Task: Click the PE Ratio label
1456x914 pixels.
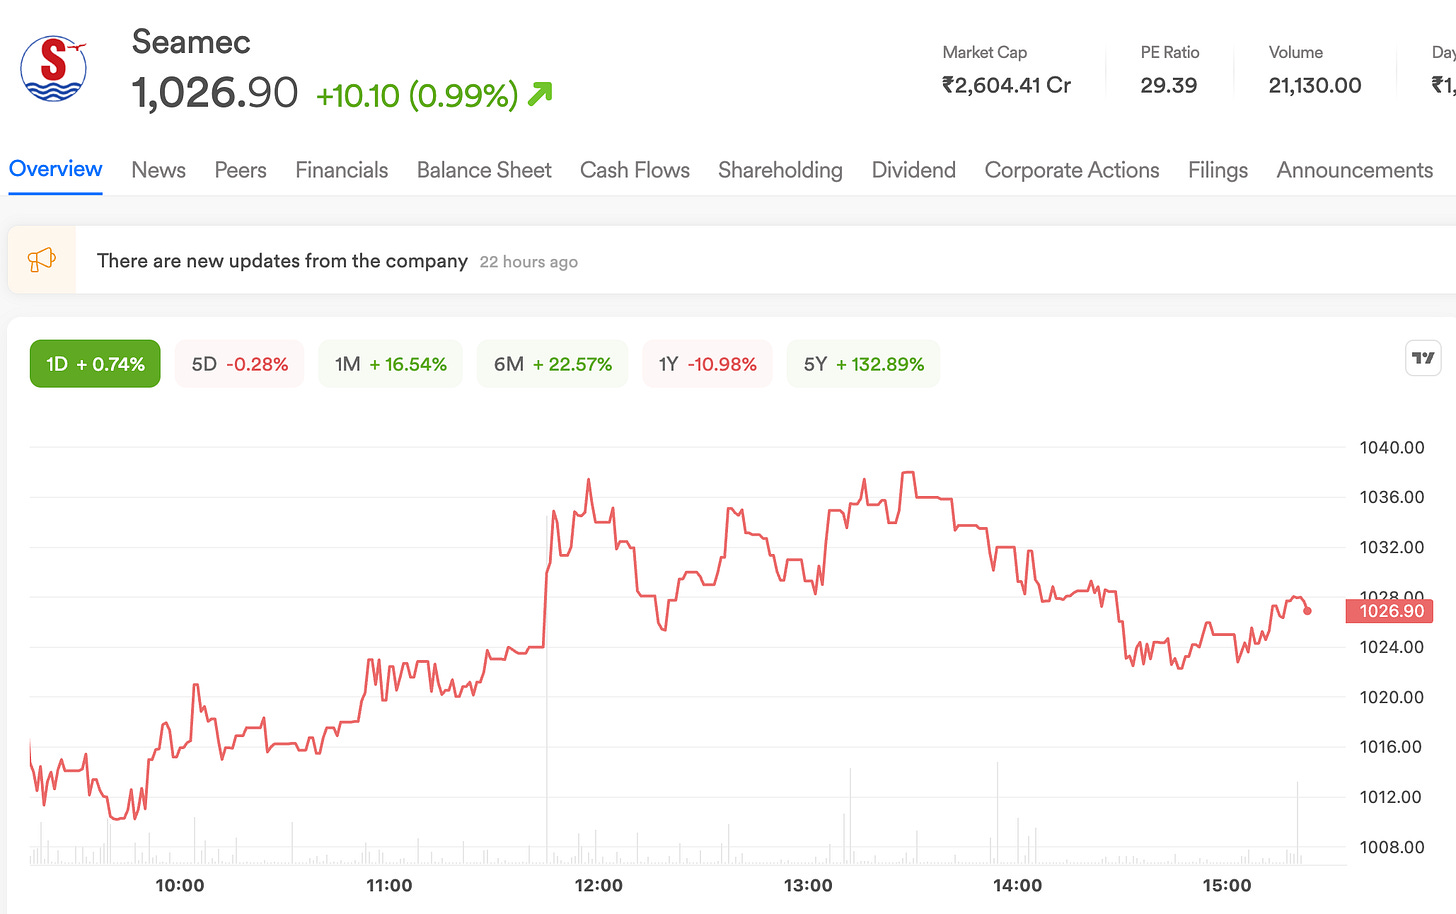Action: (x=1170, y=52)
